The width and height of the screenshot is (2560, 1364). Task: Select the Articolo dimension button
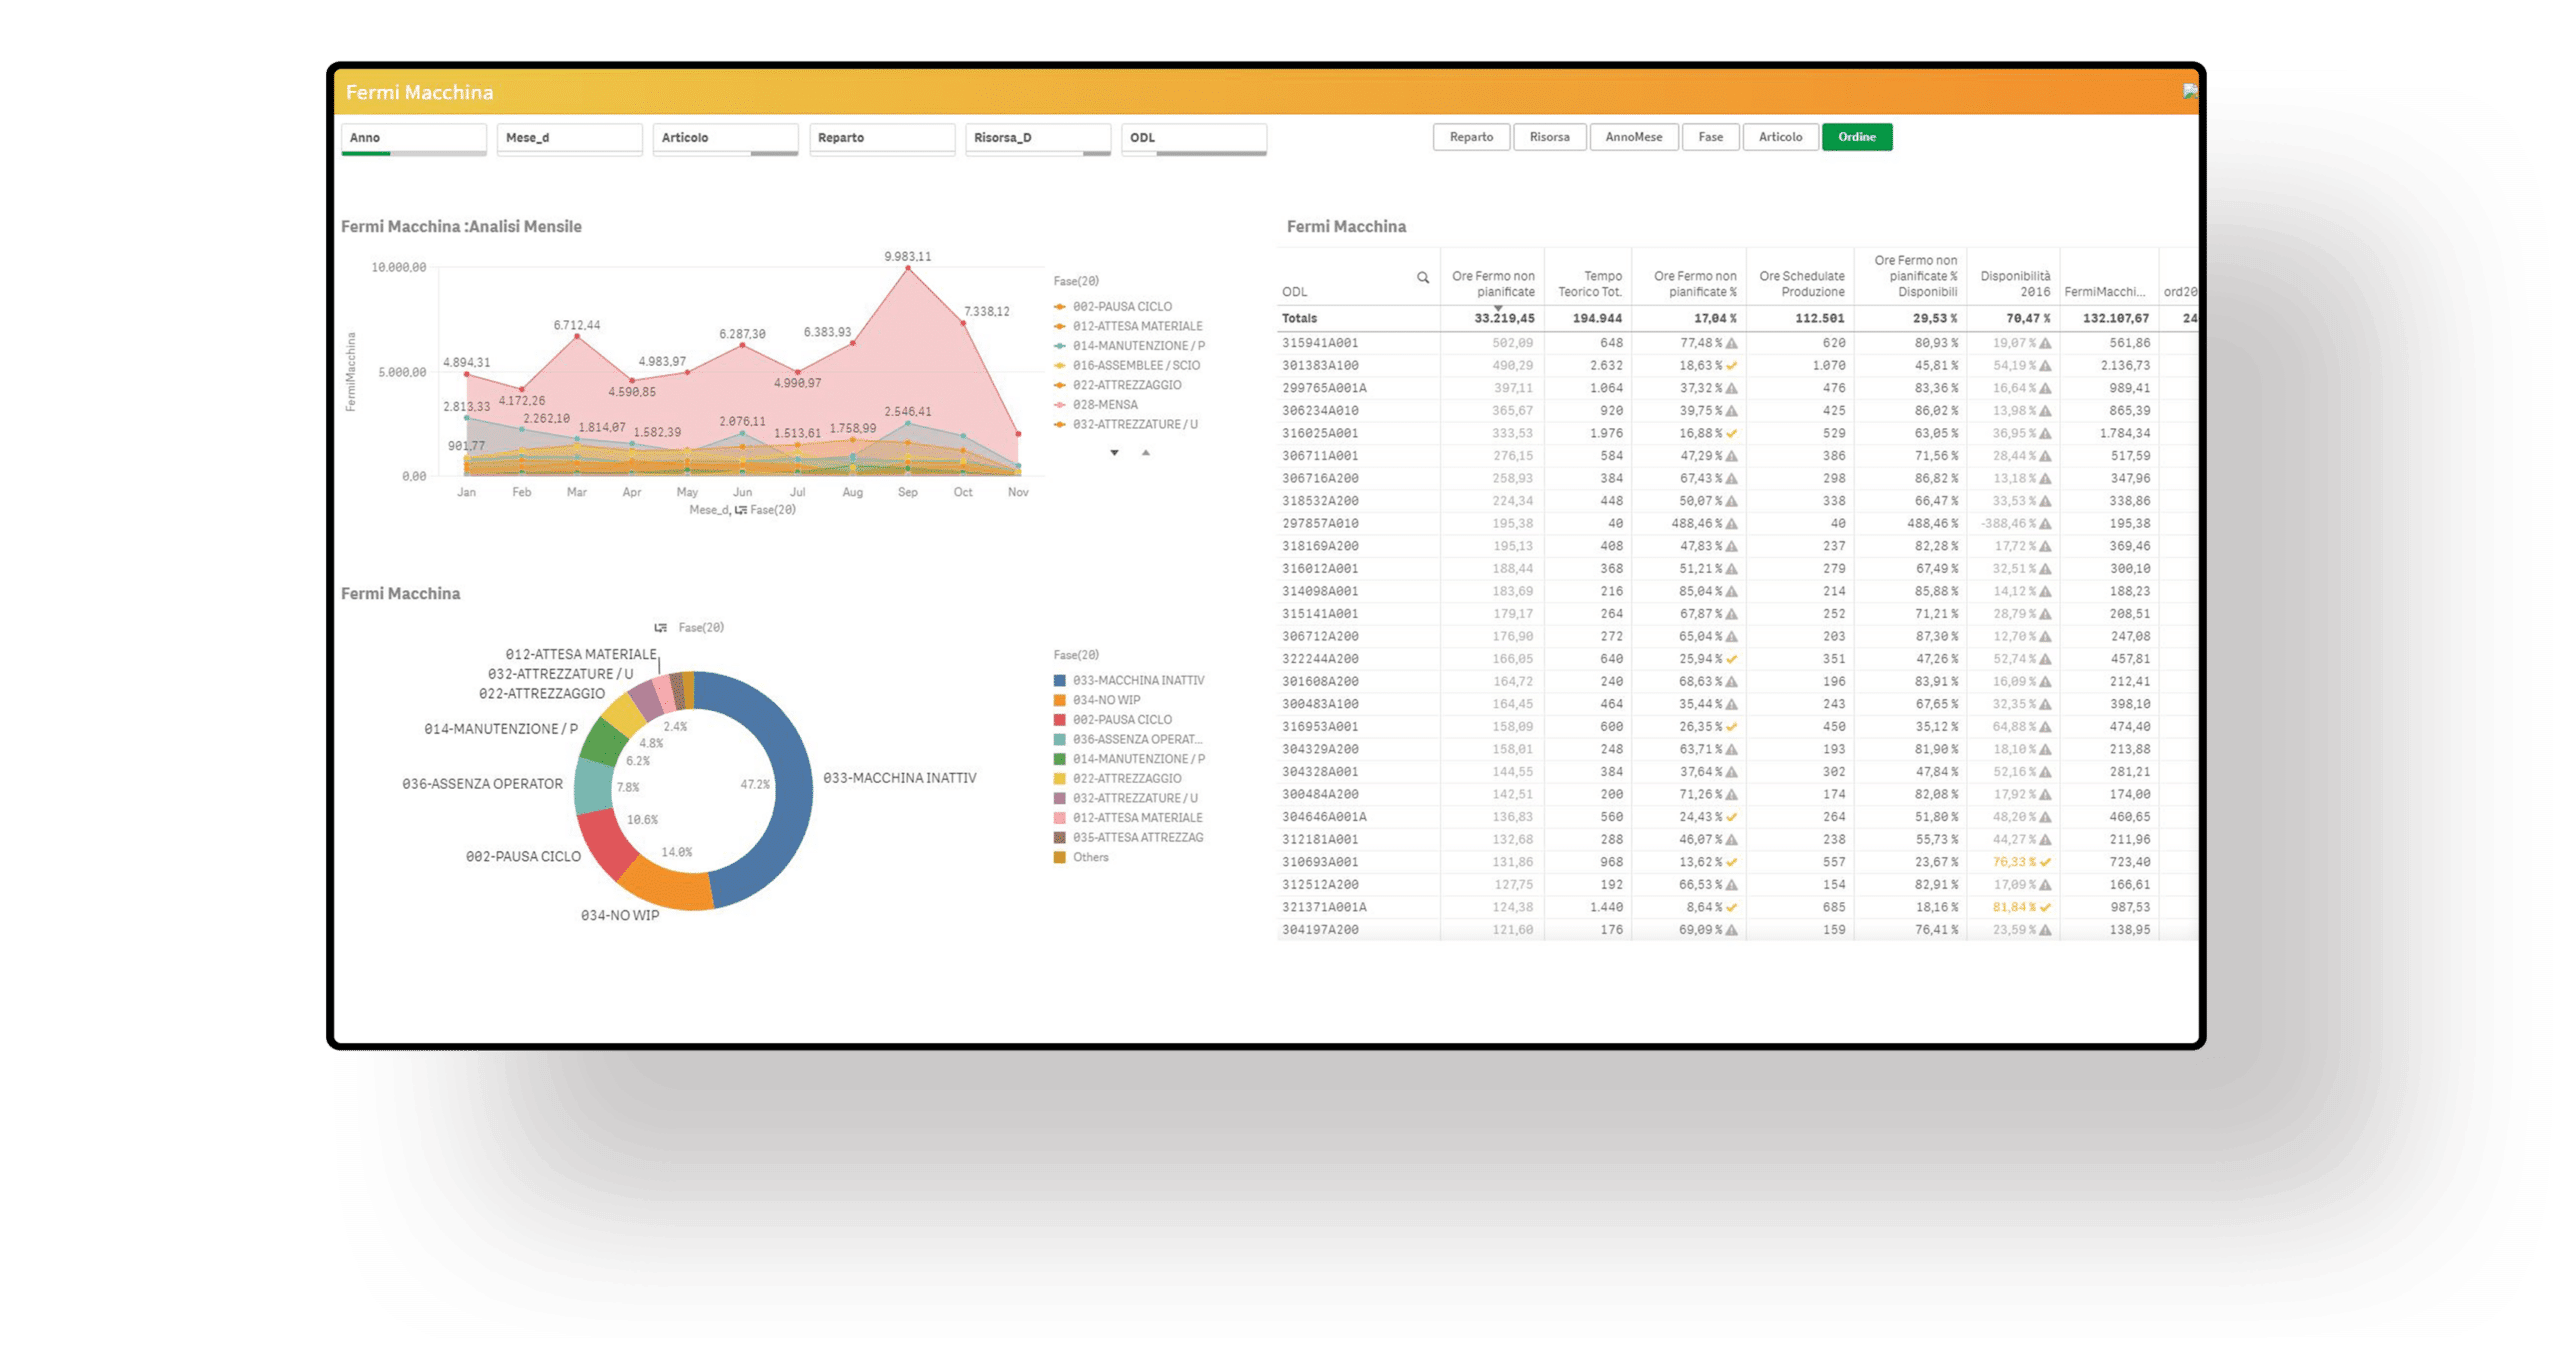(1780, 137)
